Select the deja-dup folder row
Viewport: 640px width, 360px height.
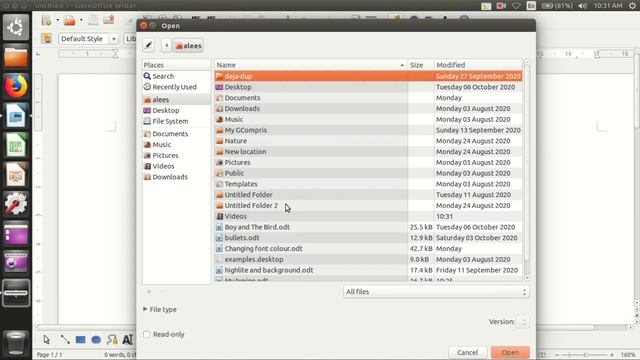tap(368, 76)
